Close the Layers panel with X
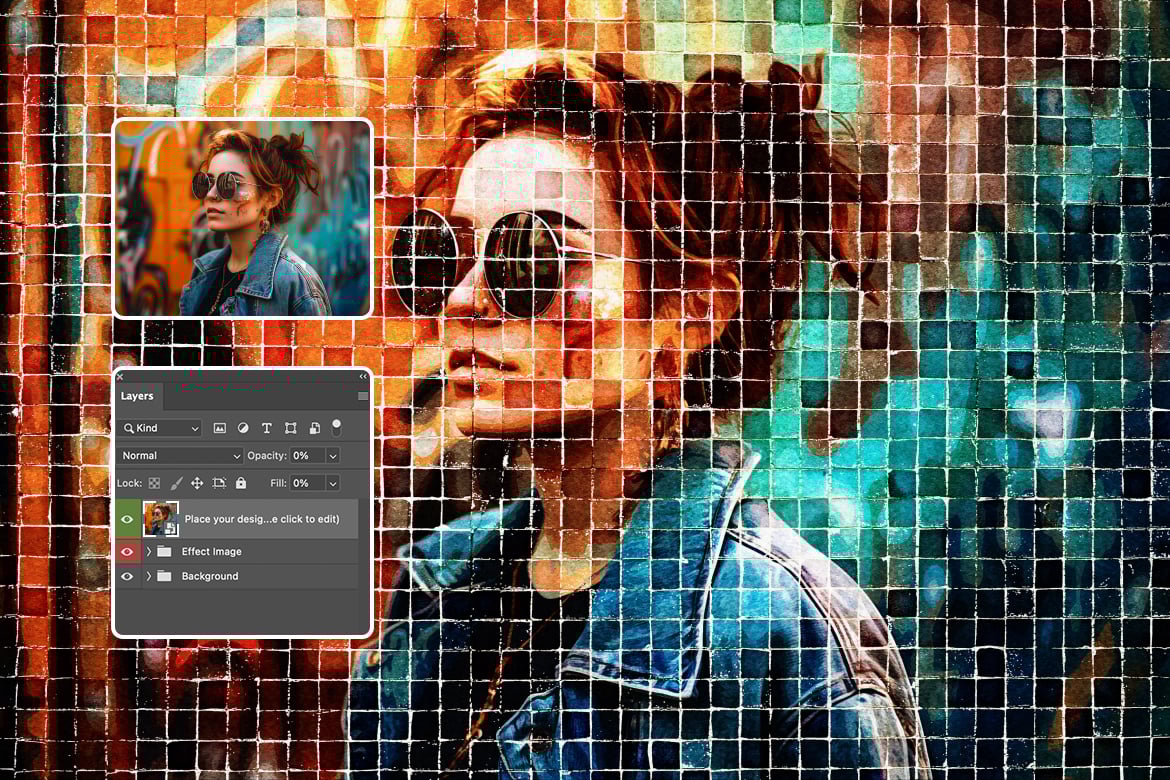1170x780 pixels. click(x=120, y=377)
